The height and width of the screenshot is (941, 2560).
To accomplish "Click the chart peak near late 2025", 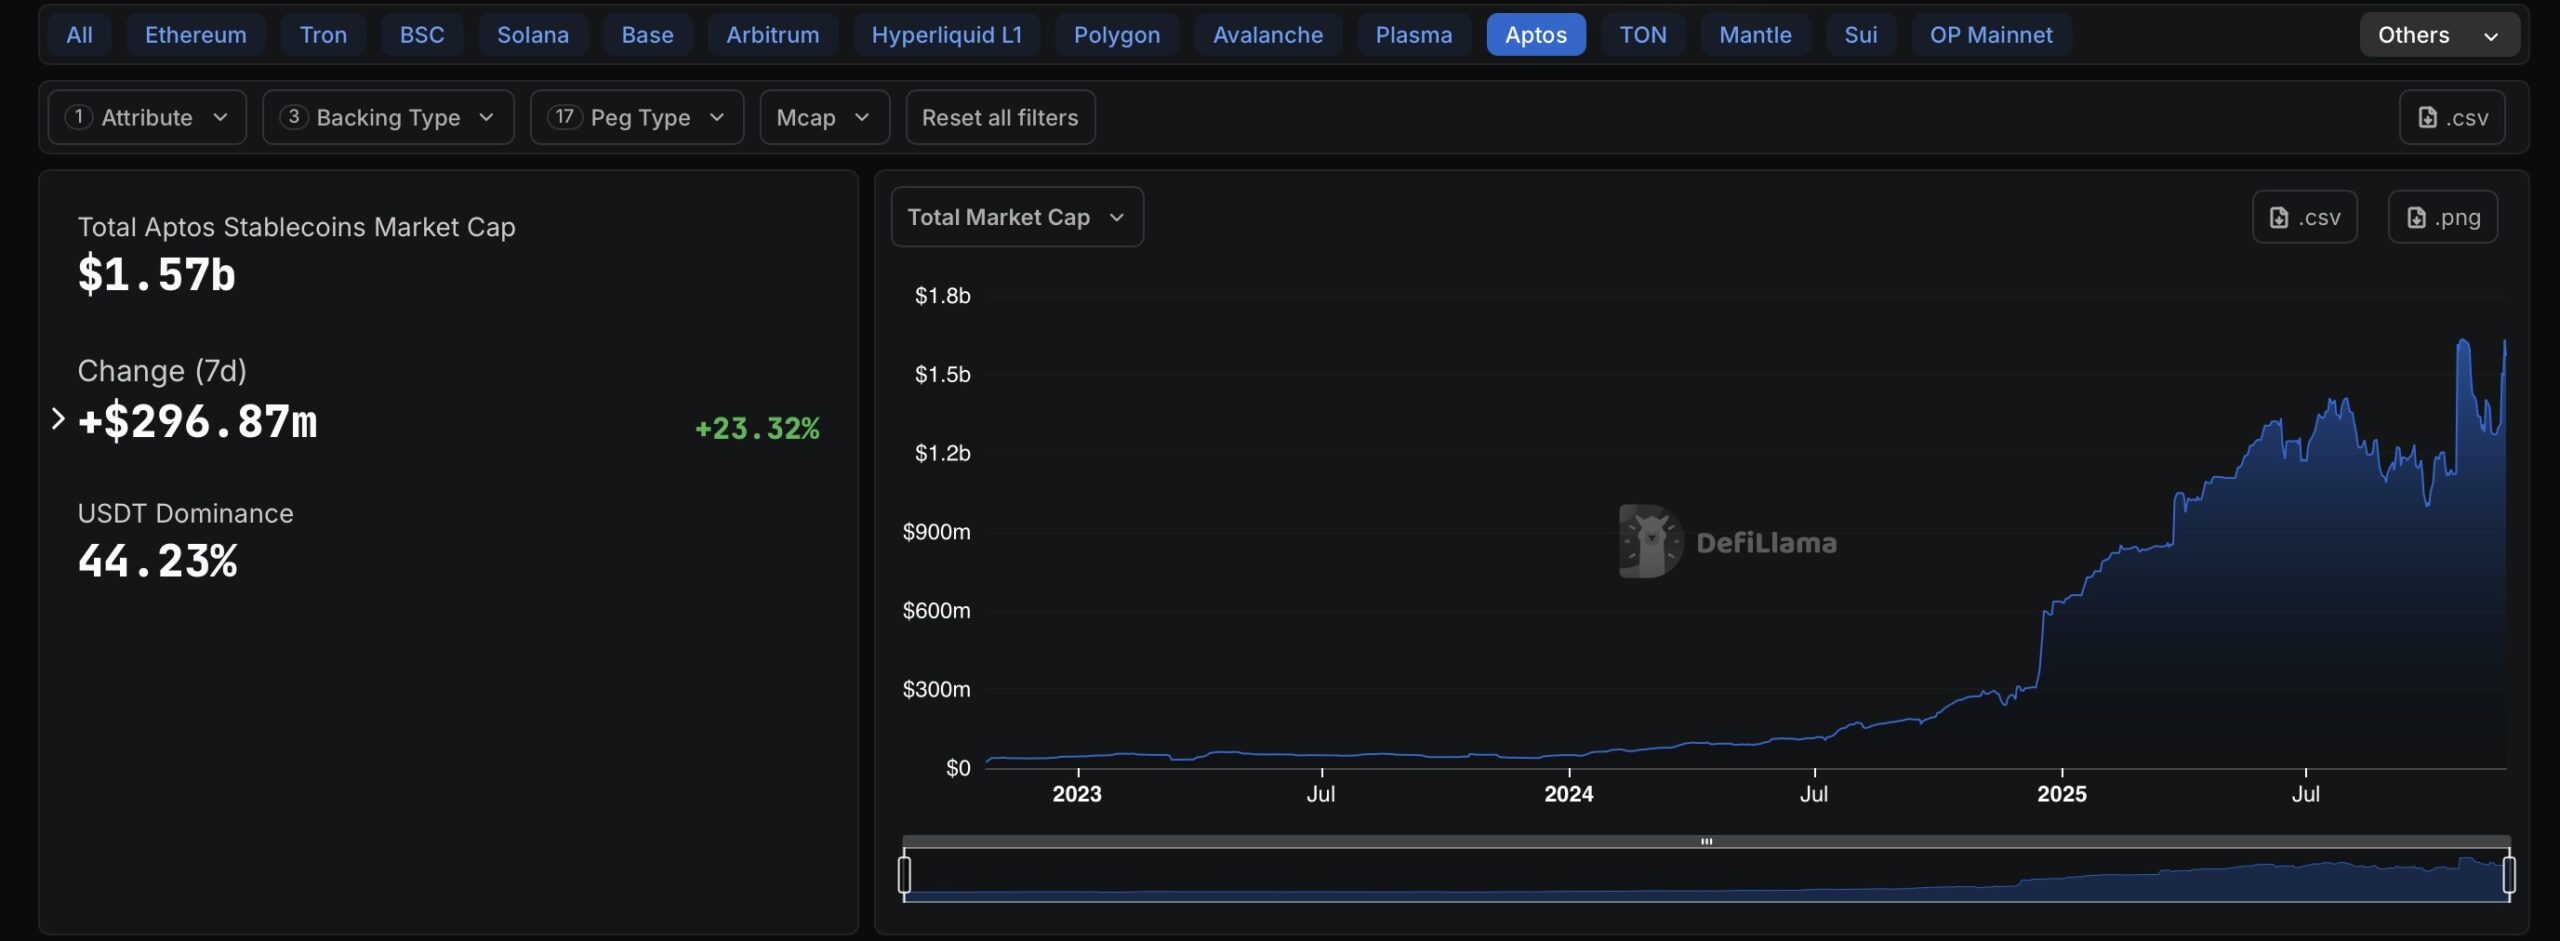I will pos(2462,343).
